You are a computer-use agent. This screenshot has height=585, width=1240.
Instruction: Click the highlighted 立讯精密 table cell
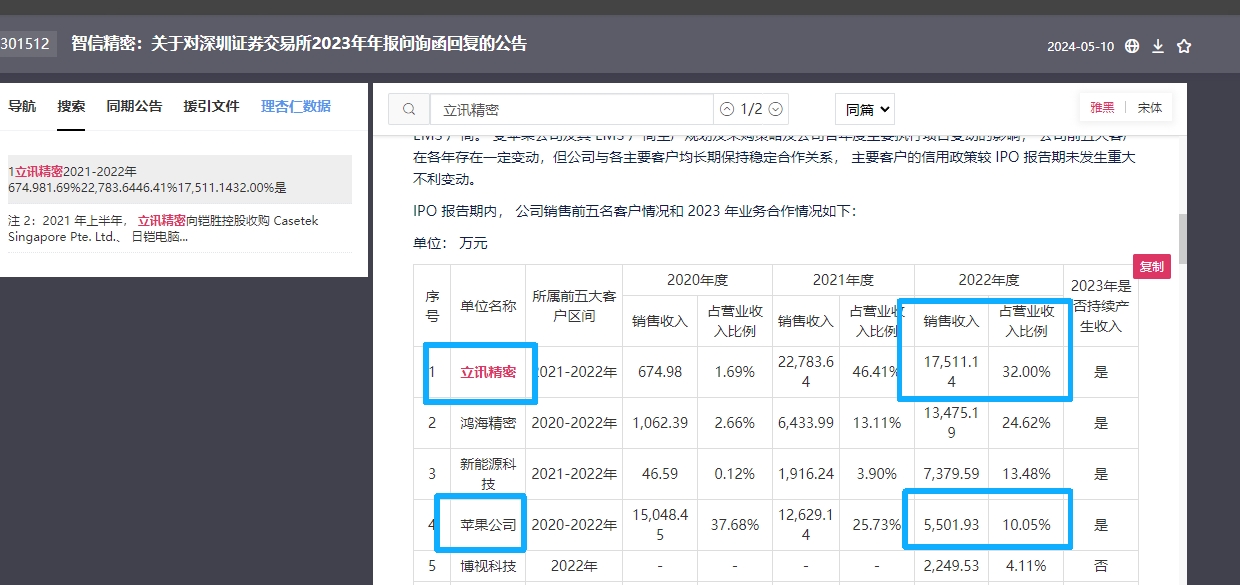click(x=488, y=372)
